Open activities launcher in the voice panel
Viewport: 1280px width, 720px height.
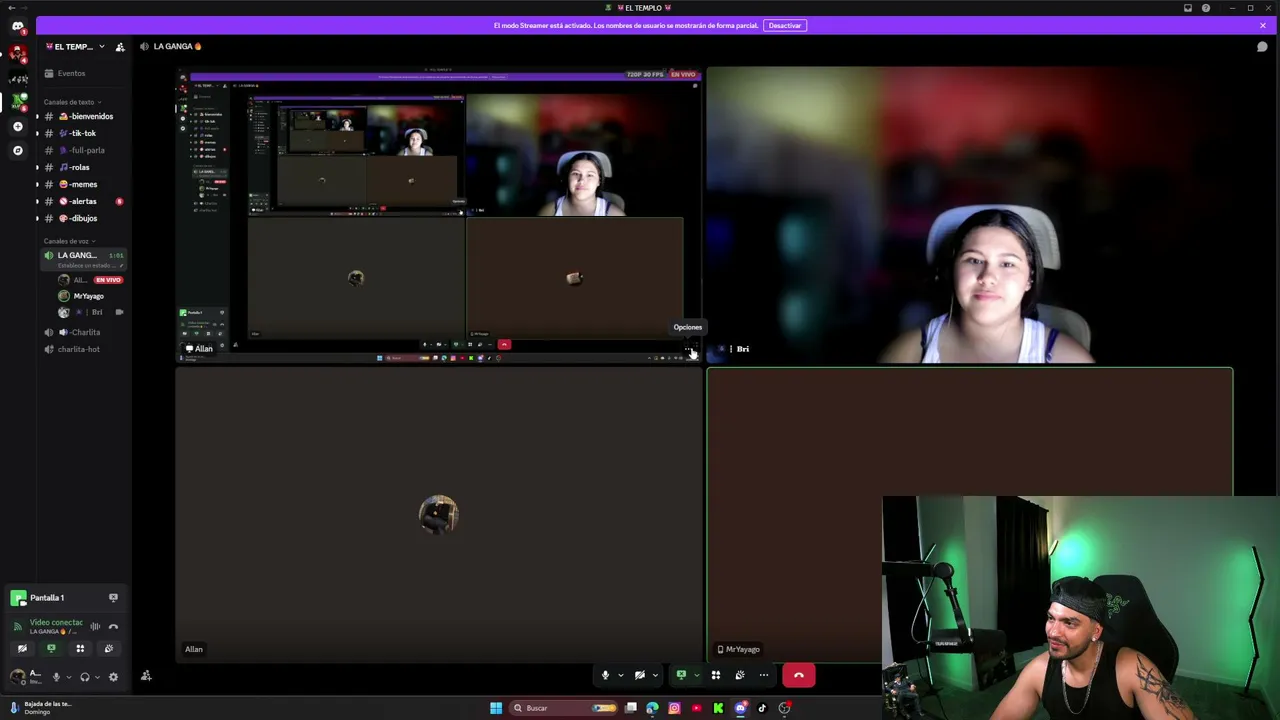(80, 648)
